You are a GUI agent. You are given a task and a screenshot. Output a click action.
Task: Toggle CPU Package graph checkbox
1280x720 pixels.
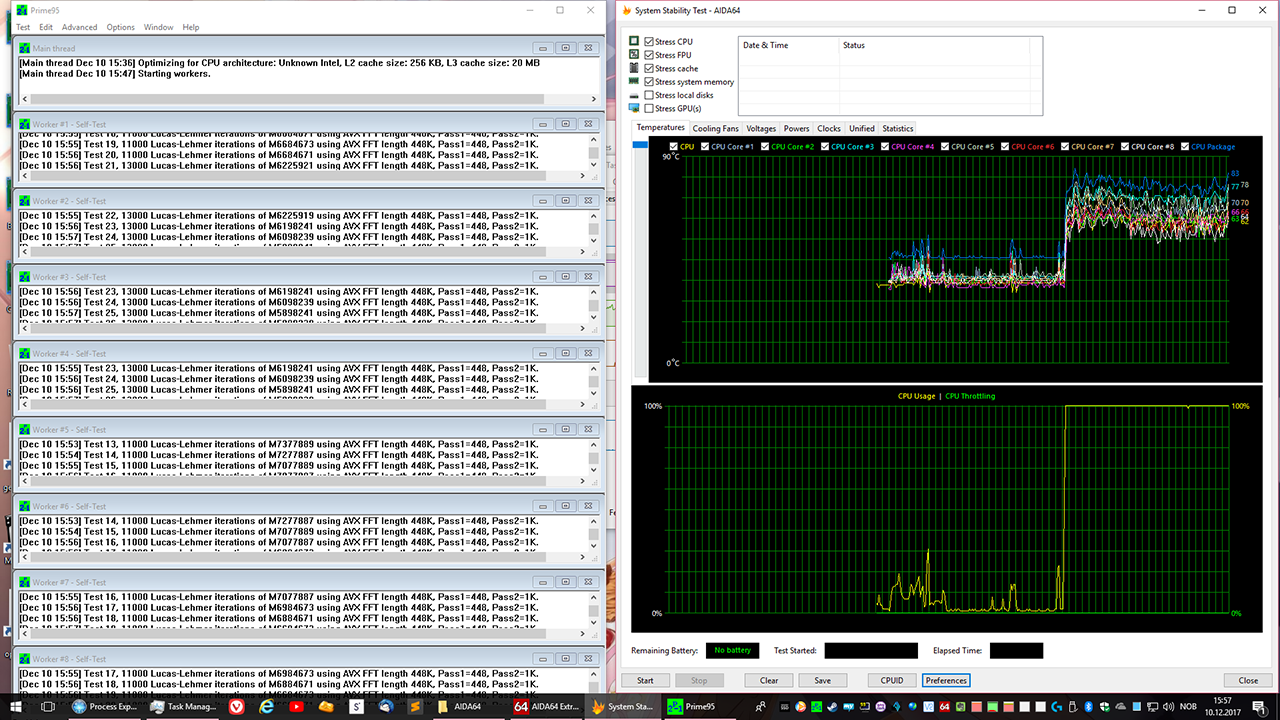(x=1185, y=147)
